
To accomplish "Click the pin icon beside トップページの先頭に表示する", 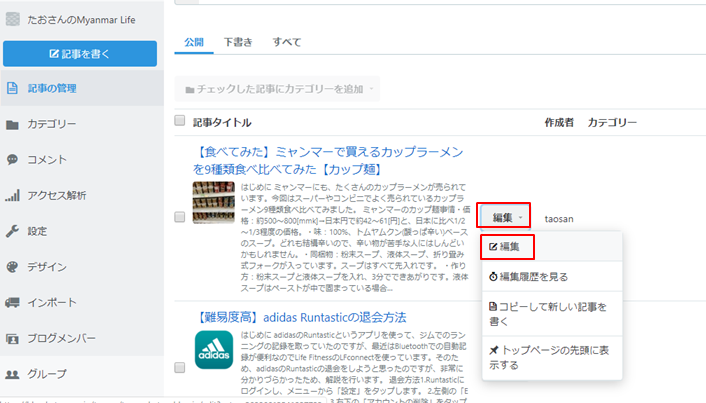I will 494,350.
